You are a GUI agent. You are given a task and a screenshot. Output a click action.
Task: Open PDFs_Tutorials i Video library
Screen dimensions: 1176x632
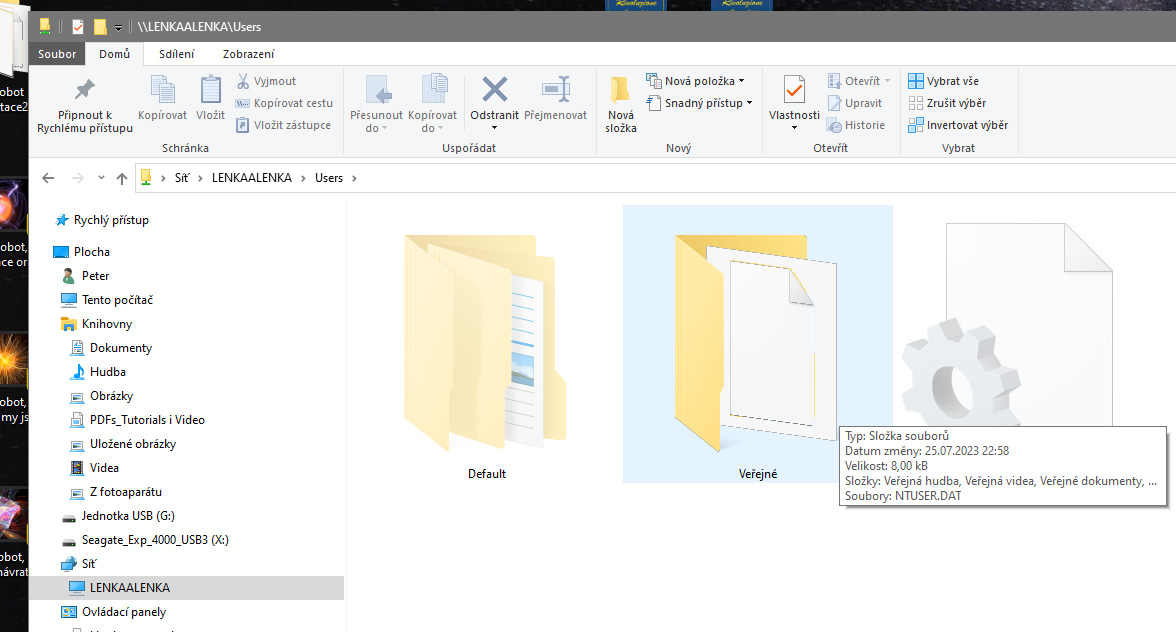147,420
